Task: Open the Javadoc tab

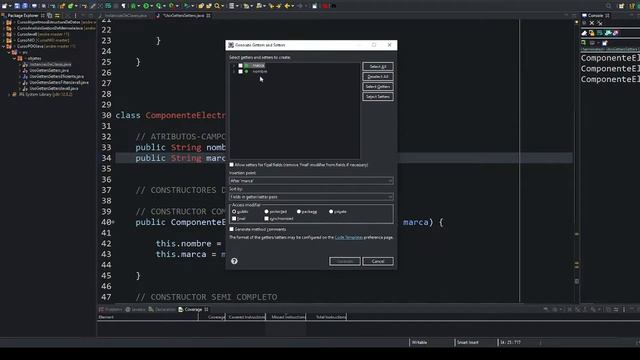Action: pos(135,309)
